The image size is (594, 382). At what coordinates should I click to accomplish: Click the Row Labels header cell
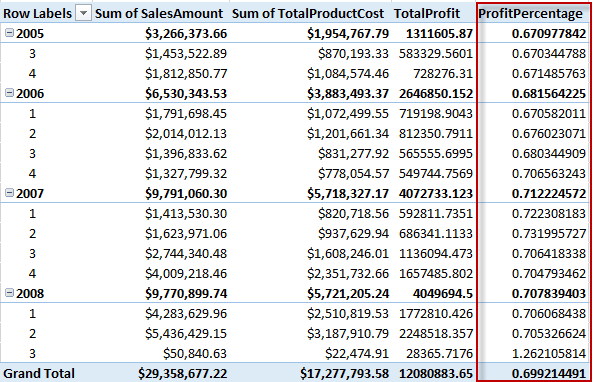point(38,14)
